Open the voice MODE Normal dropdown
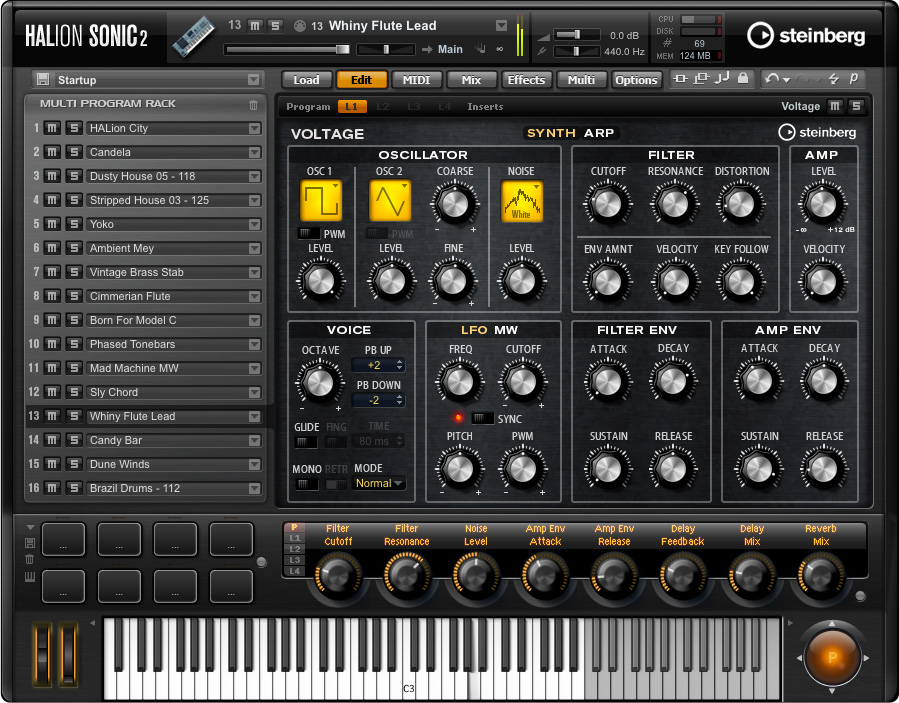899x703 pixels. point(380,483)
